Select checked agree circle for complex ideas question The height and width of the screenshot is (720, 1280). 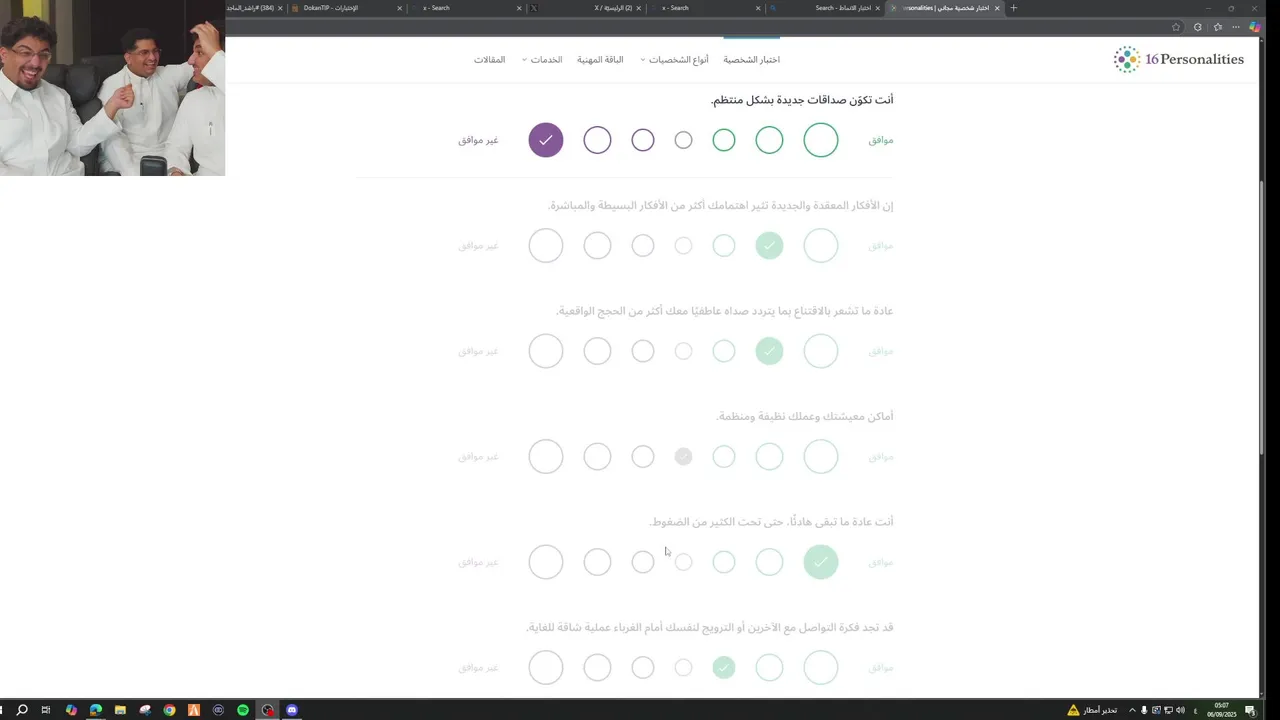coord(769,245)
